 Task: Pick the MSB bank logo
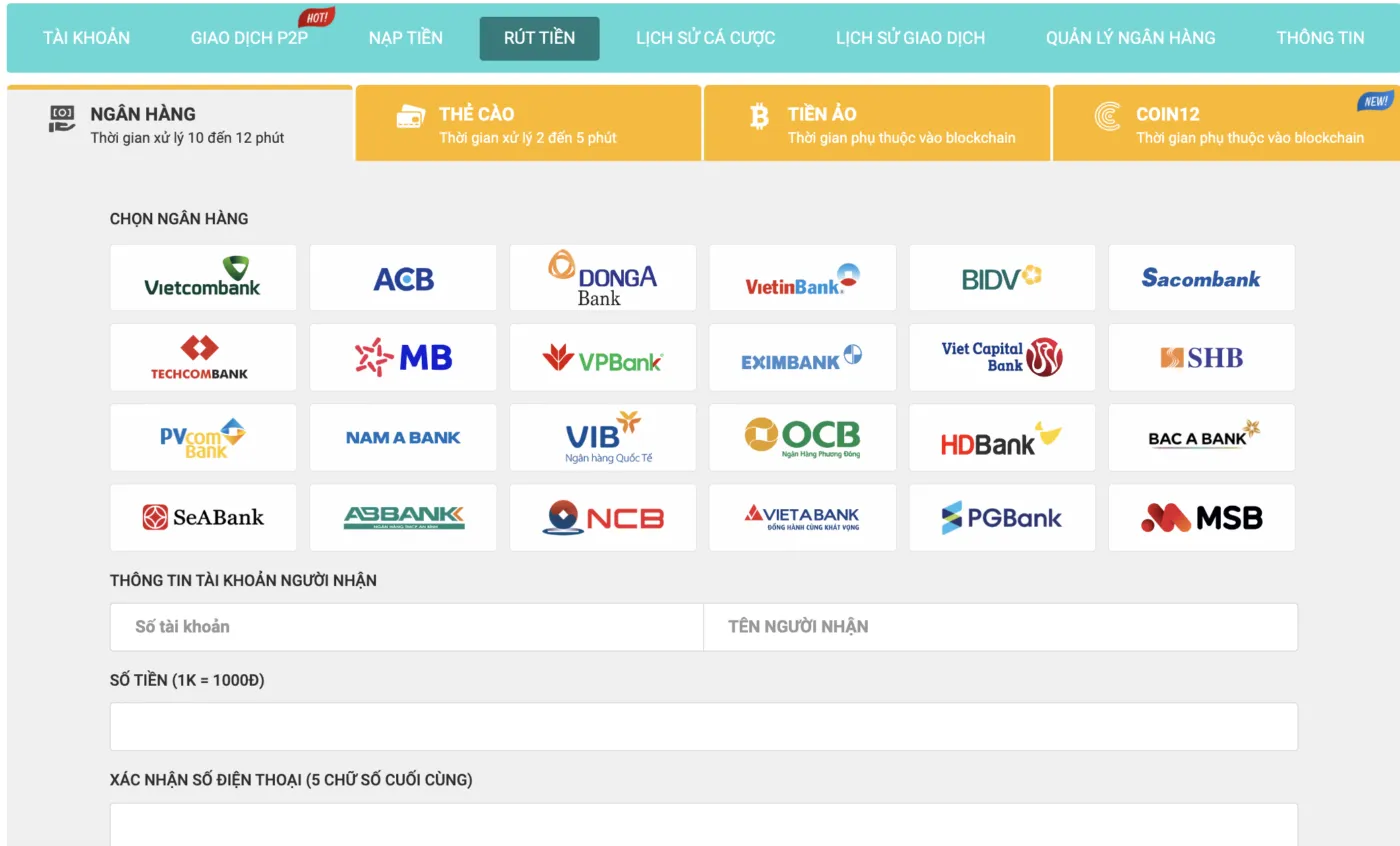click(x=1201, y=517)
